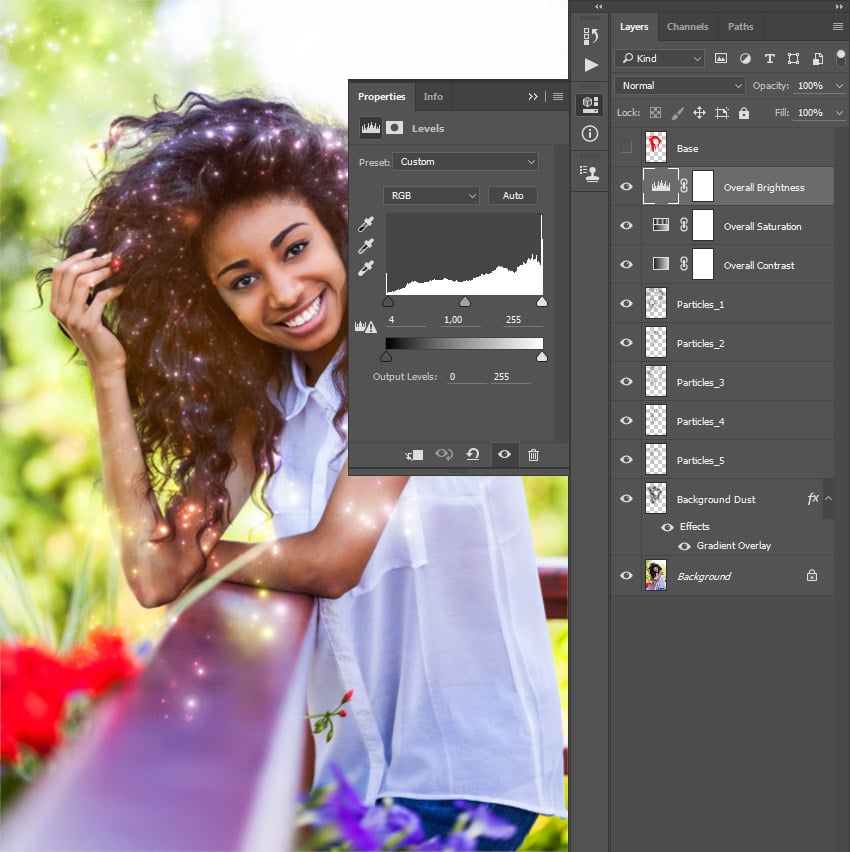Toggle Gradient Overlay effect visibility

pyautogui.click(x=684, y=546)
